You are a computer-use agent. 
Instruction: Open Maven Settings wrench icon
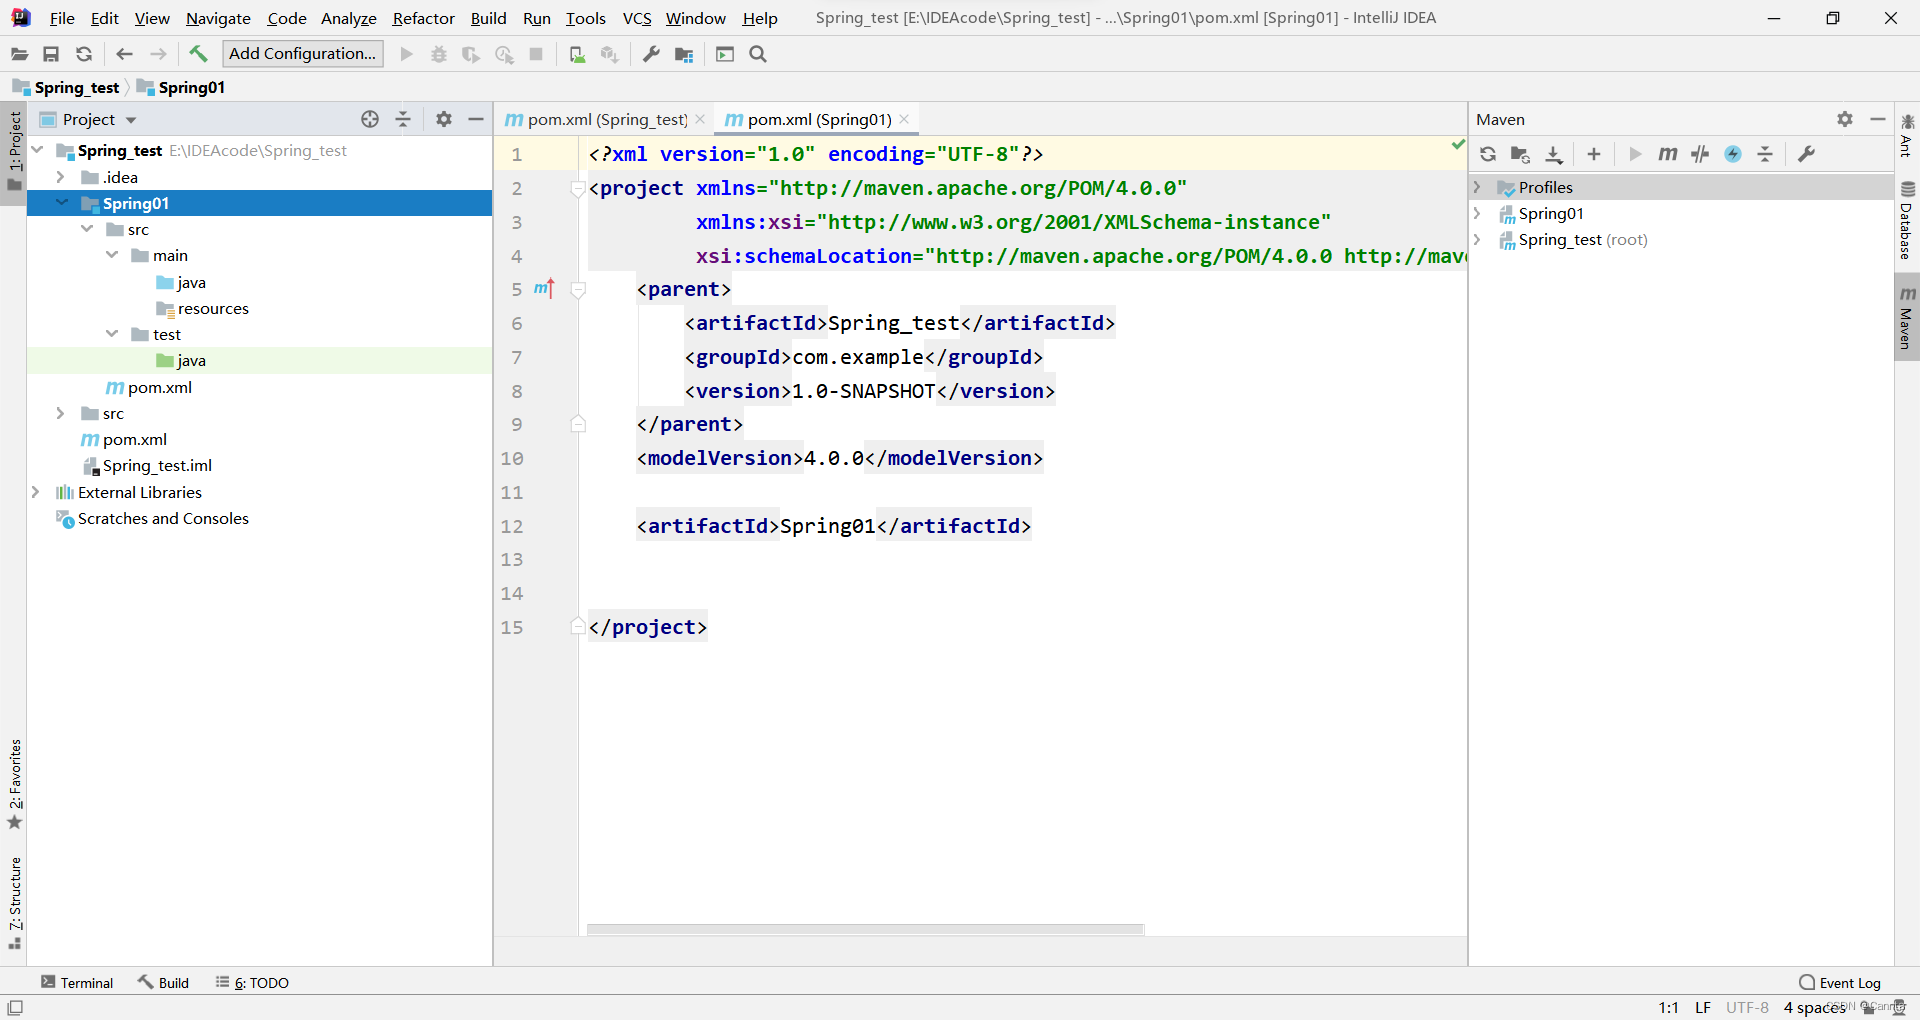pos(1806,154)
